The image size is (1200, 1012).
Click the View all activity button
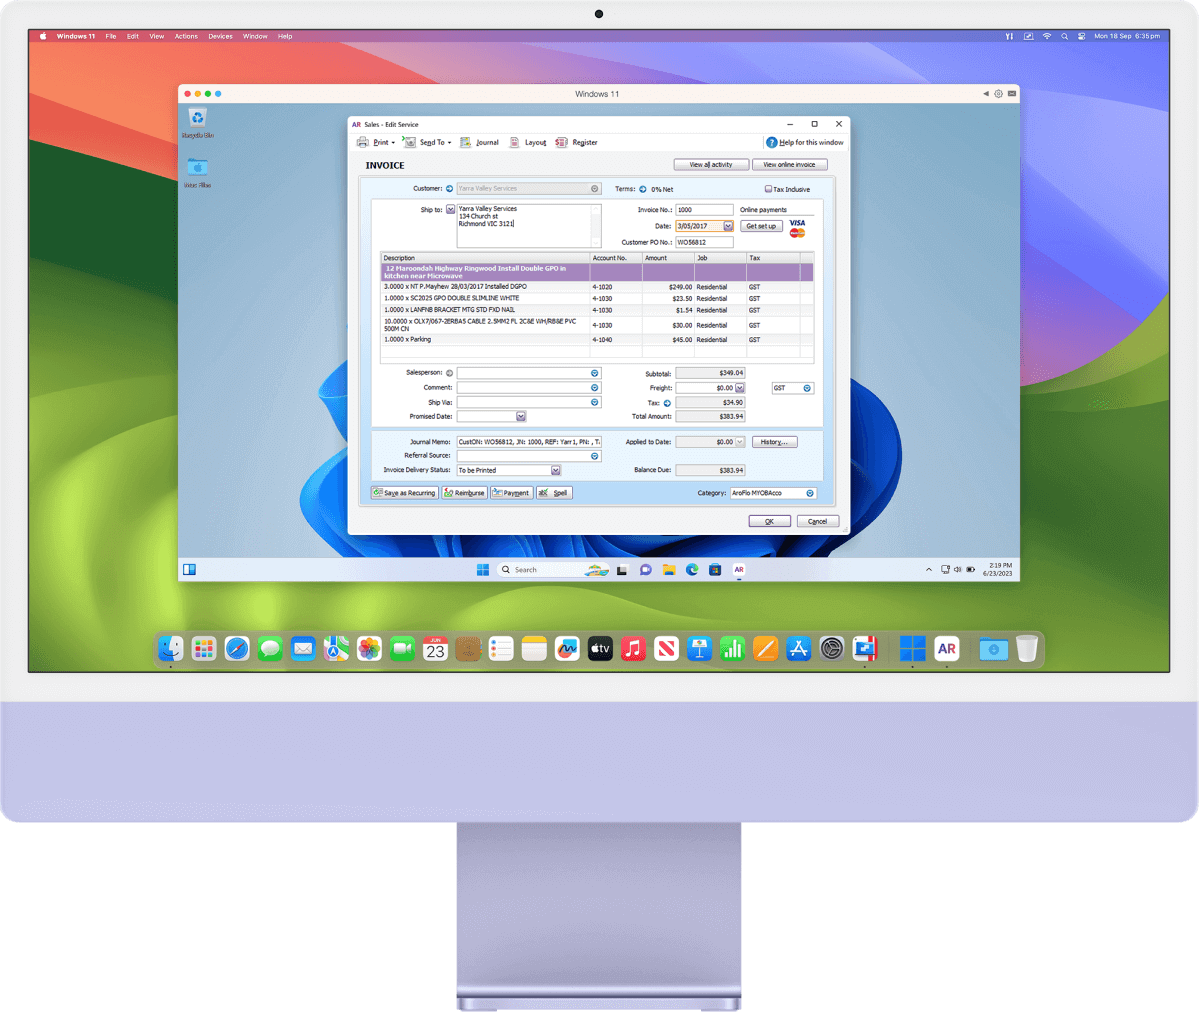pos(710,164)
